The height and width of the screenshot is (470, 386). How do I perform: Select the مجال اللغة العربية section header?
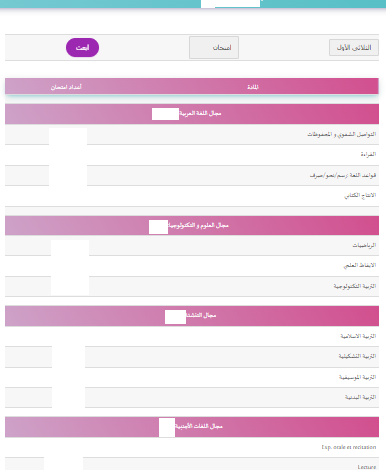point(192,114)
